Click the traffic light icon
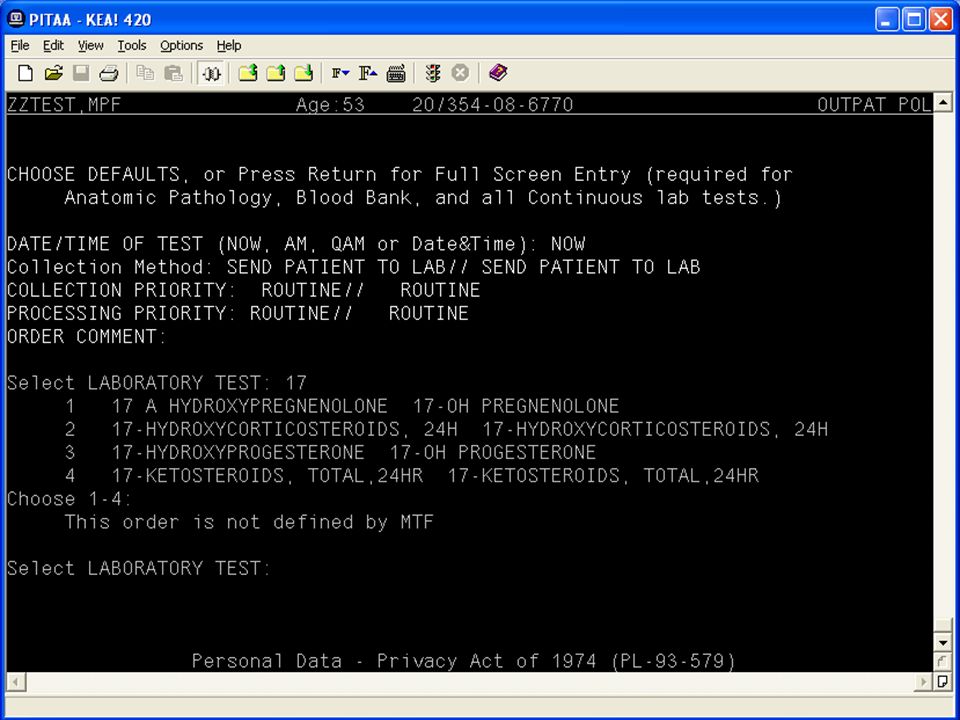The image size is (960, 720). click(433, 73)
